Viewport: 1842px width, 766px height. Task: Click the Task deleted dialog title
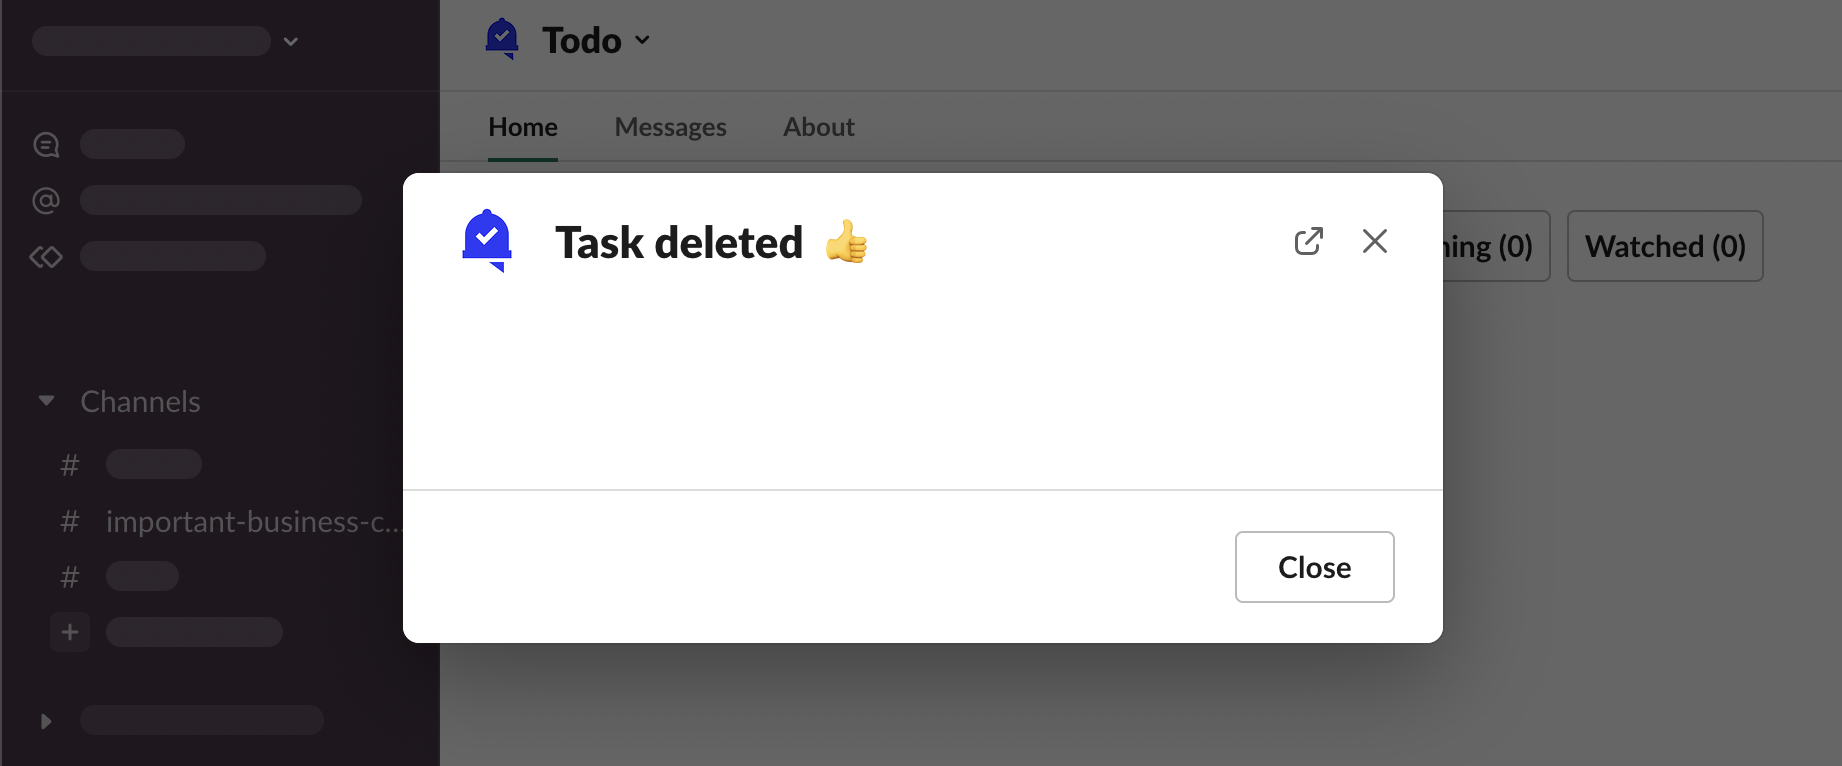tap(679, 242)
